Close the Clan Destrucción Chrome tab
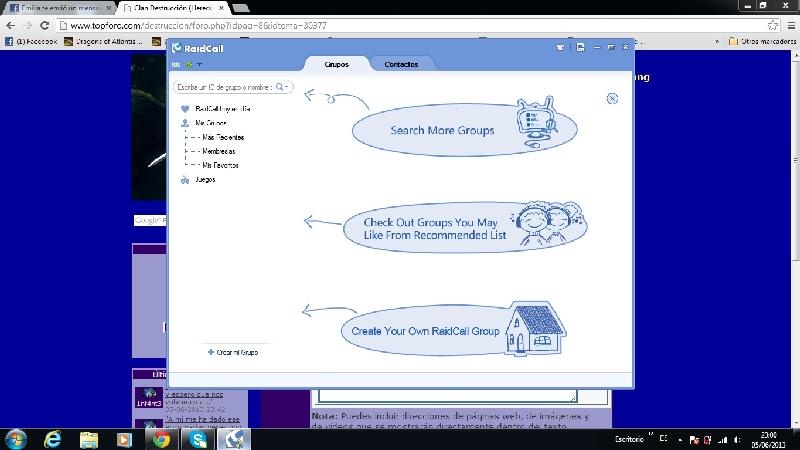 tap(221, 8)
